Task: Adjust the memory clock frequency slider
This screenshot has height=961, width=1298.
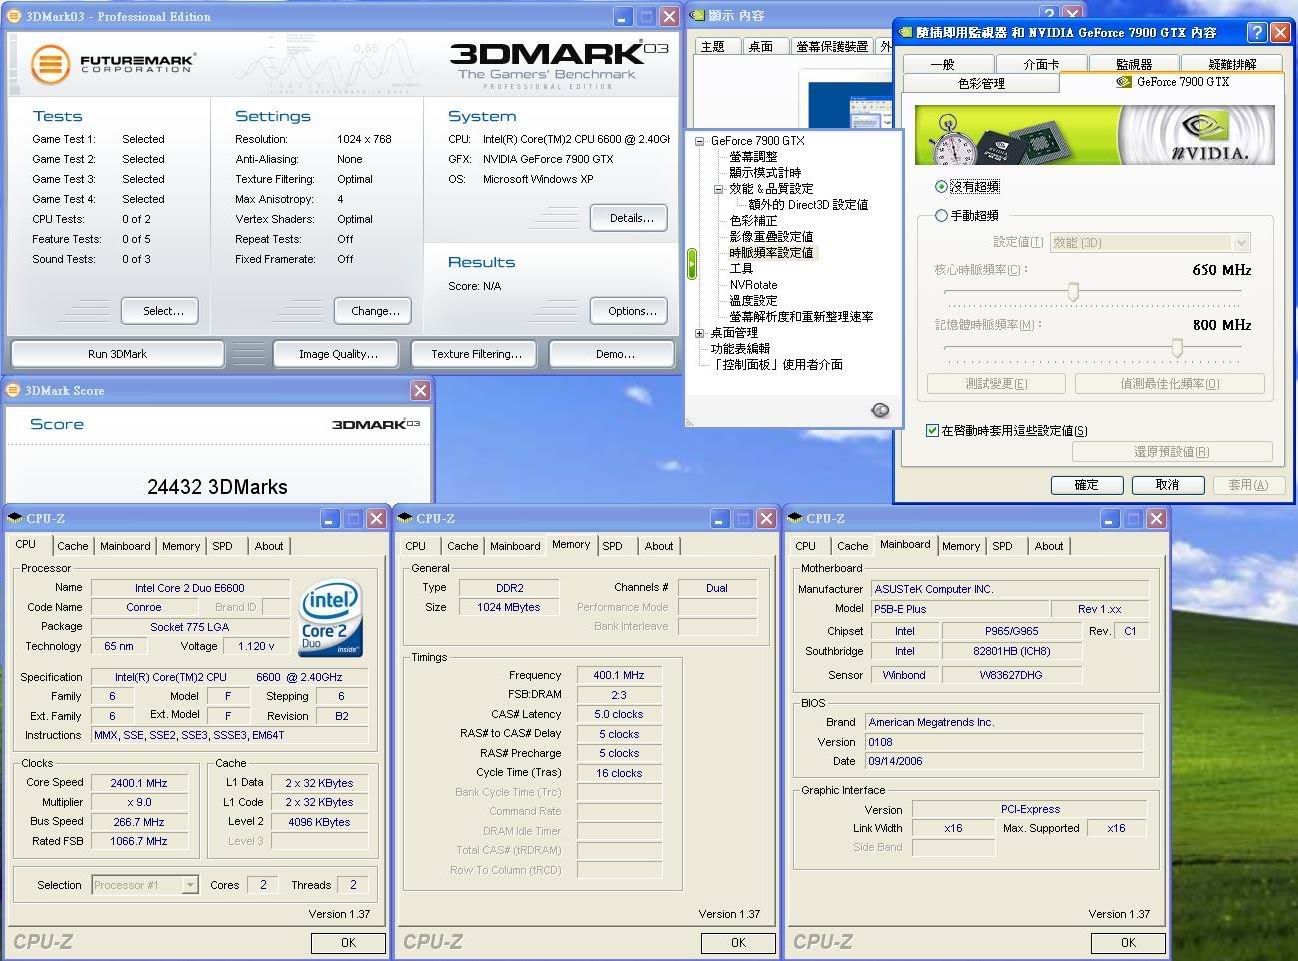Action: coord(1177,348)
